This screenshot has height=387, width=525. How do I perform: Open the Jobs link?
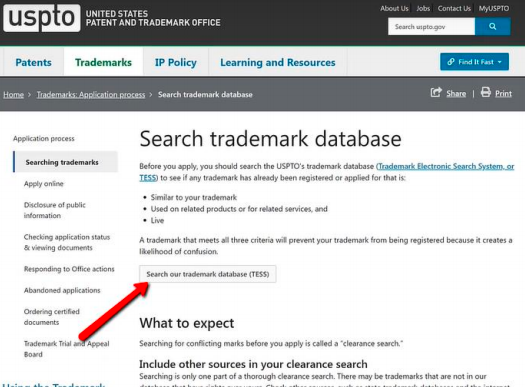coord(423,8)
